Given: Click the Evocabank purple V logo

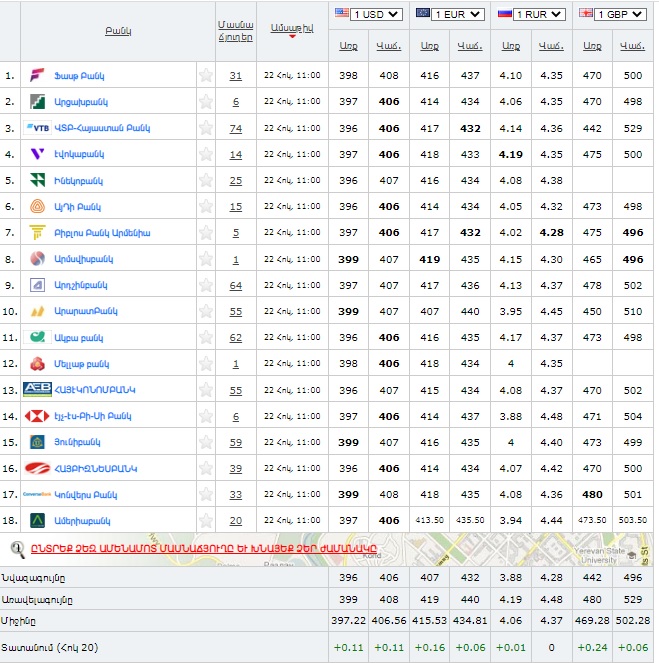Looking at the screenshot, I should [37, 154].
